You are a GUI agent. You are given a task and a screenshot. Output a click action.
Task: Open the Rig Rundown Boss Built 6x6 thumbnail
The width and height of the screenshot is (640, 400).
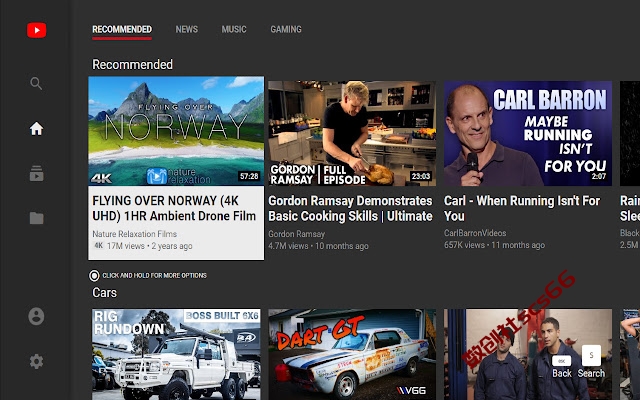click(x=176, y=354)
